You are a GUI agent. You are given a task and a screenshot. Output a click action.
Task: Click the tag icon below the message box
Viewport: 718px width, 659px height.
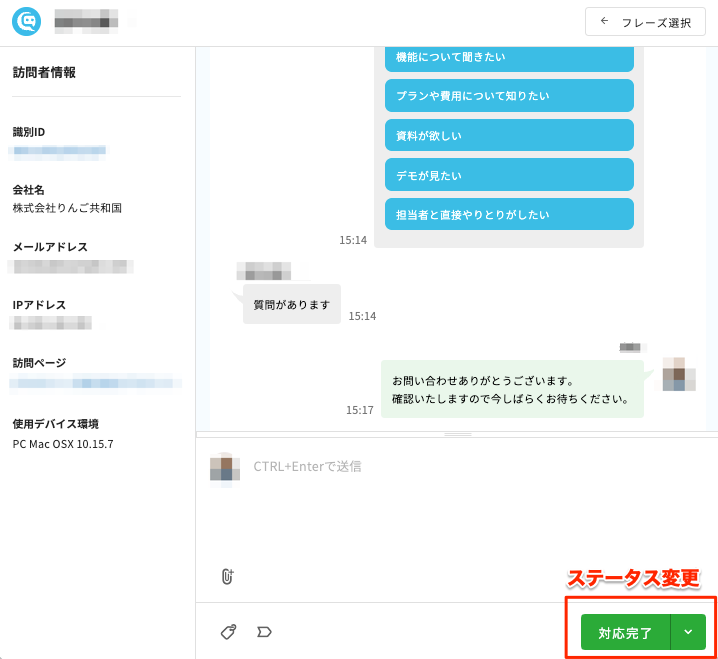tap(228, 632)
